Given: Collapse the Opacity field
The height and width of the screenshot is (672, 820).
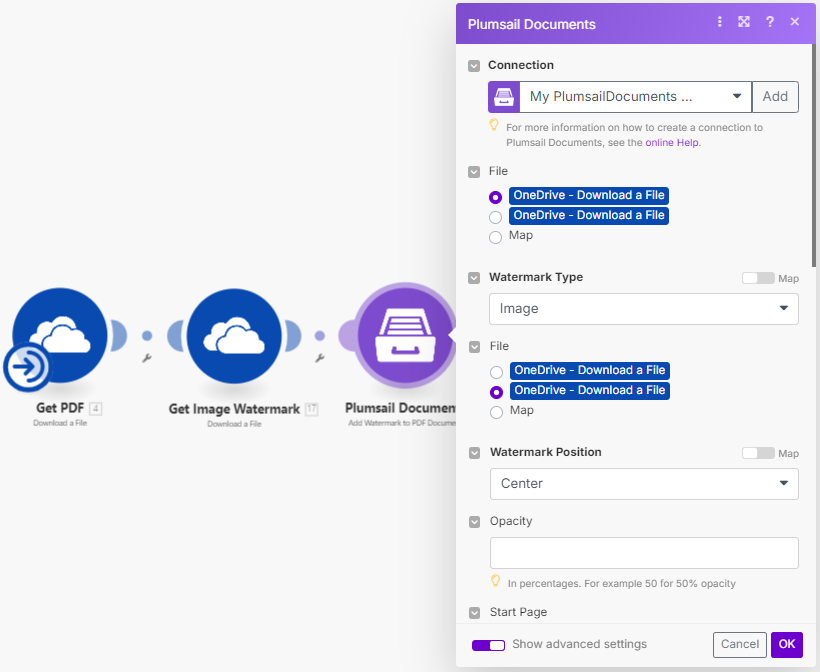Looking at the screenshot, I should pyautogui.click(x=474, y=522).
